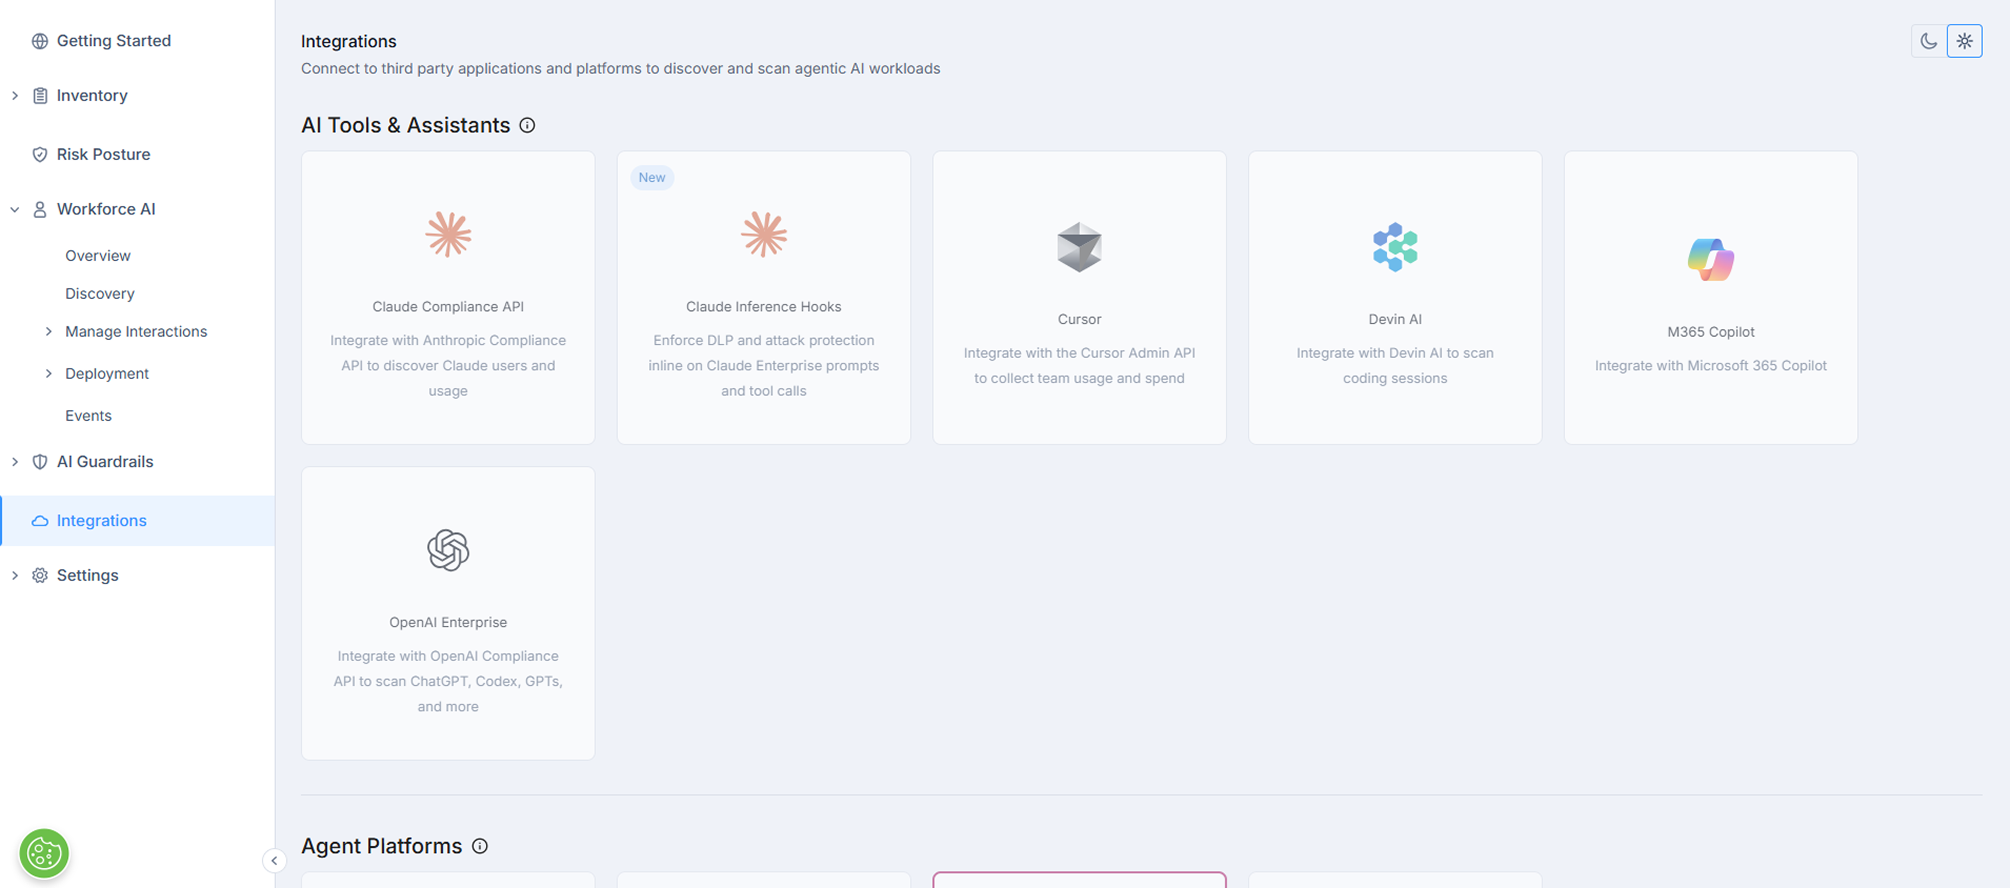Click the Integrations cloud icon

point(40,521)
